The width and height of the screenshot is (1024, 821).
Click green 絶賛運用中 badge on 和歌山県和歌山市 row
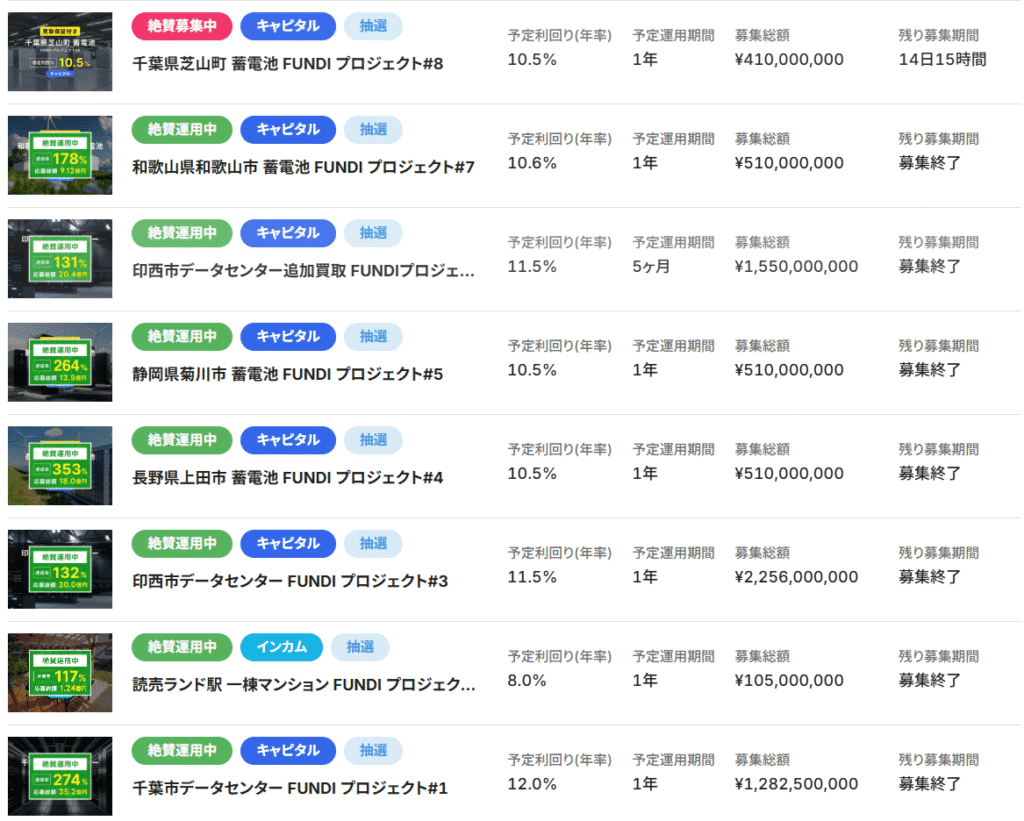182,129
